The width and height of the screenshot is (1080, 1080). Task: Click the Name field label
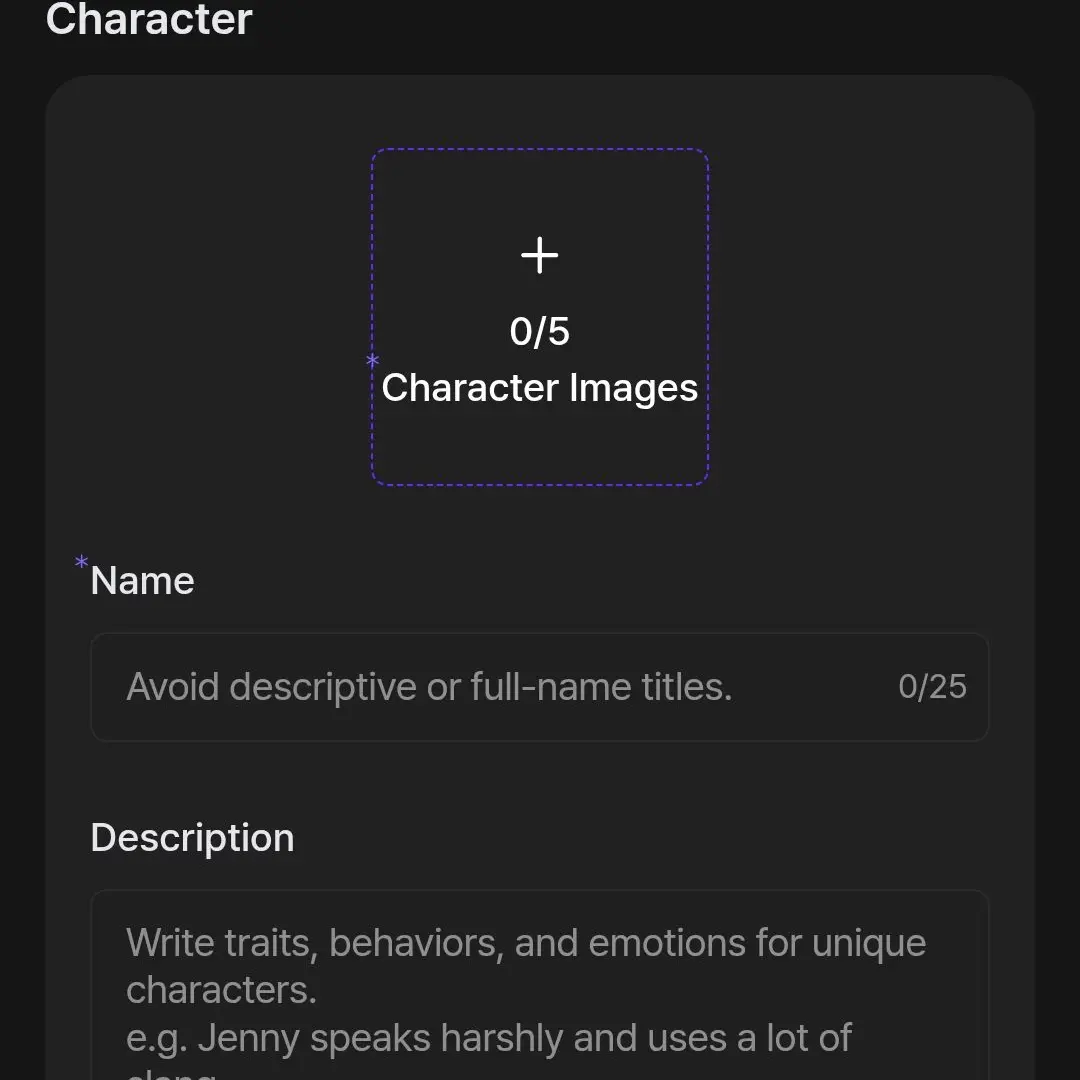pos(143,581)
